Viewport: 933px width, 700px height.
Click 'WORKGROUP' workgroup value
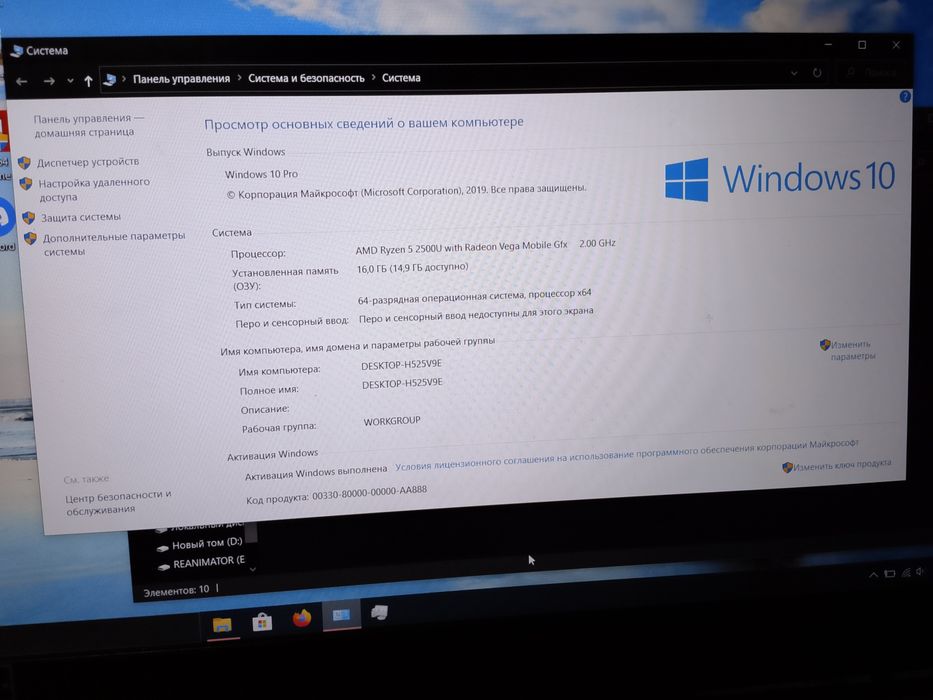(x=392, y=421)
